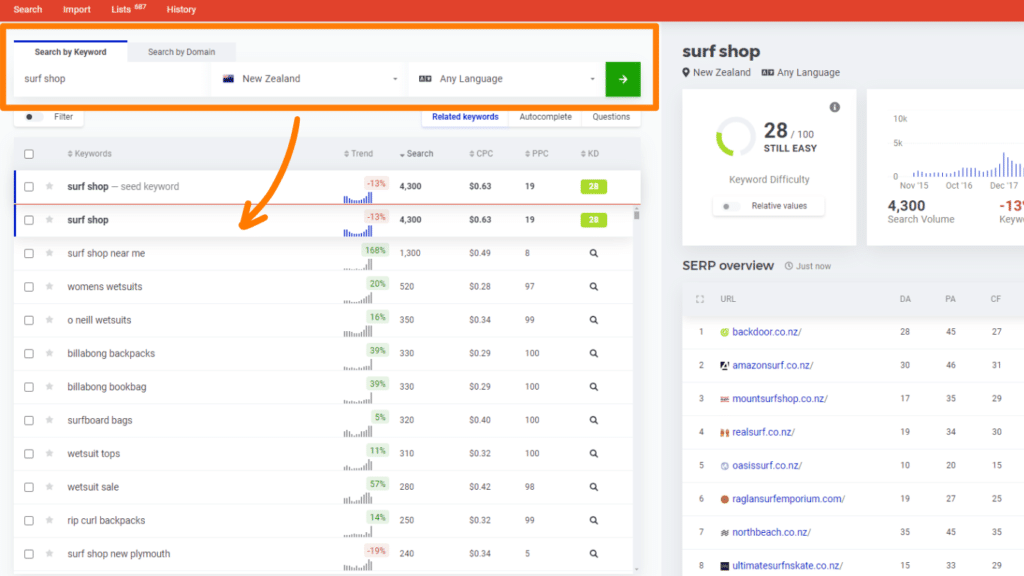This screenshot has width=1024, height=576.
Task: Sort by CPC column
Action: [x=481, y=153]
